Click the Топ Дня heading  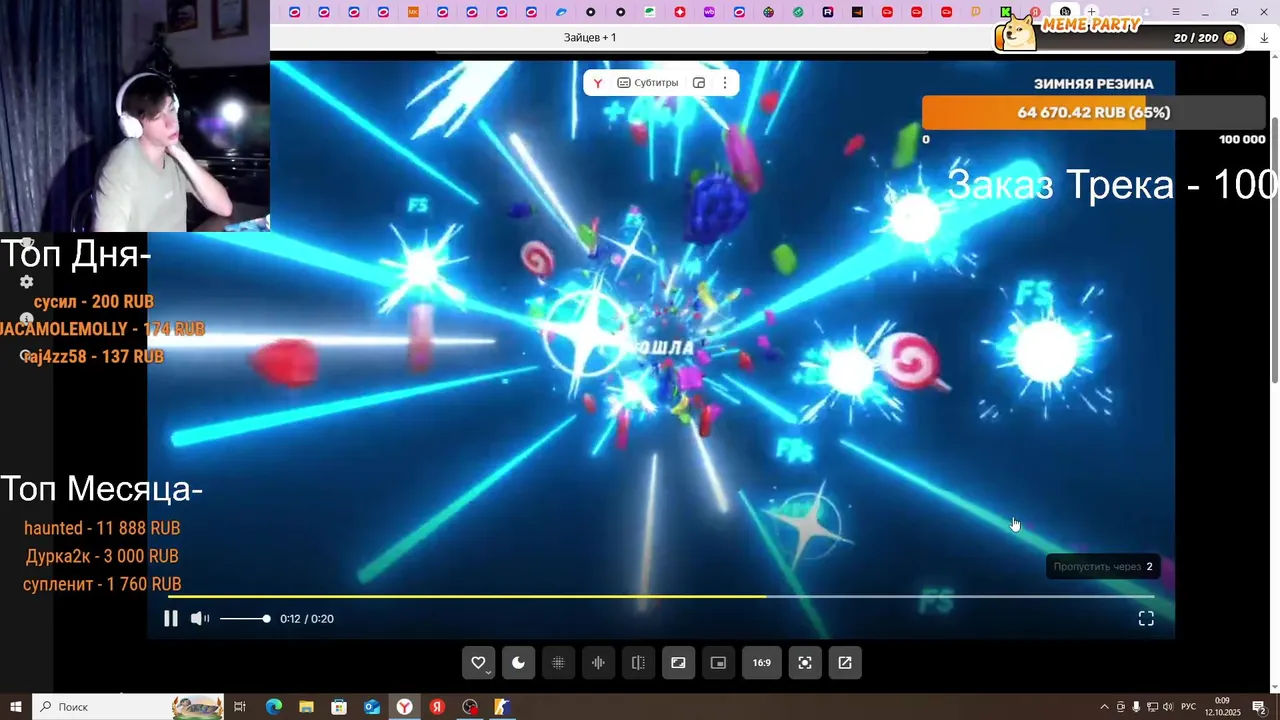point(76,254)
